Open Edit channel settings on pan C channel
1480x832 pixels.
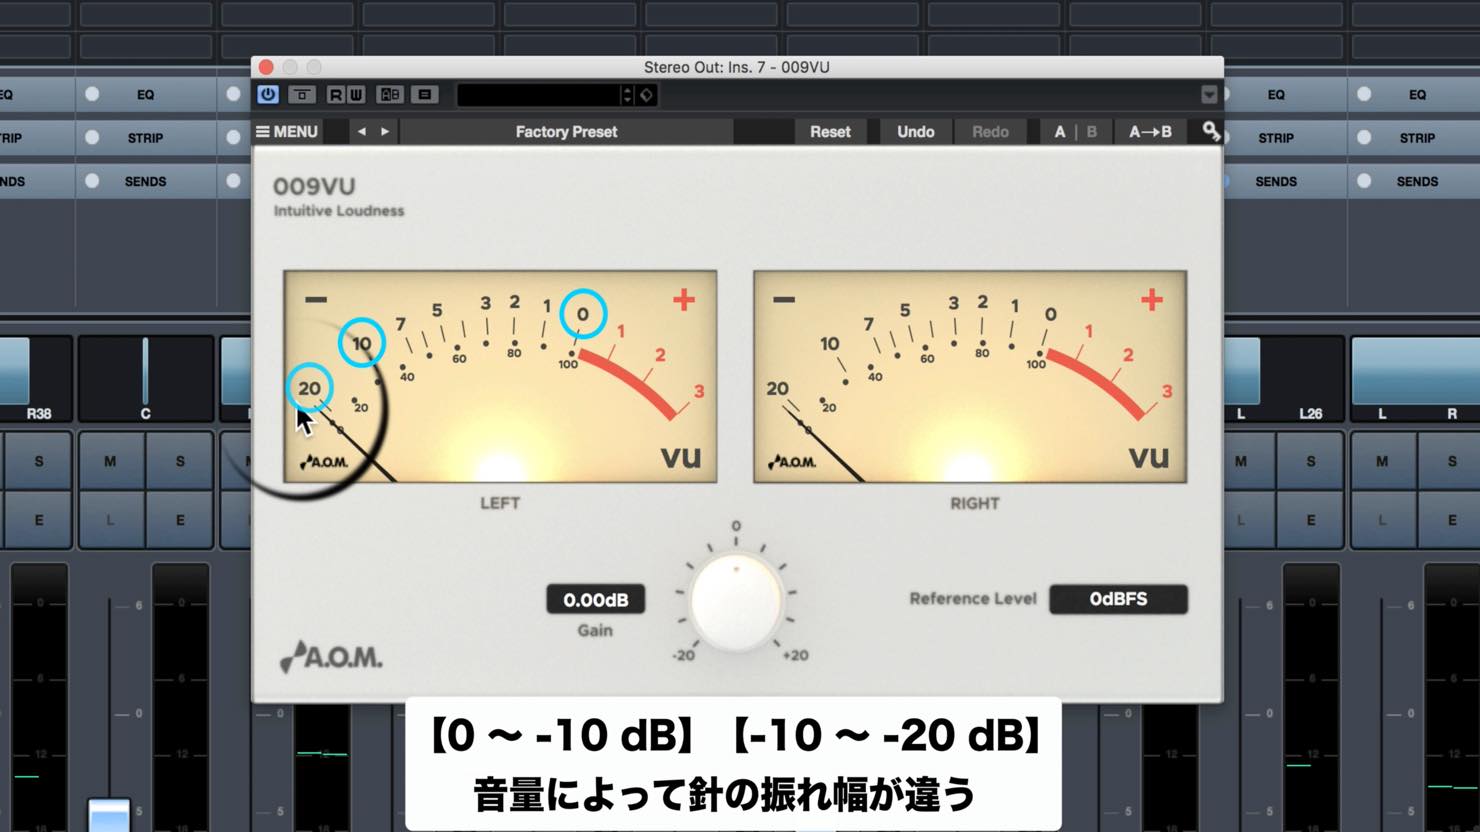180,520
